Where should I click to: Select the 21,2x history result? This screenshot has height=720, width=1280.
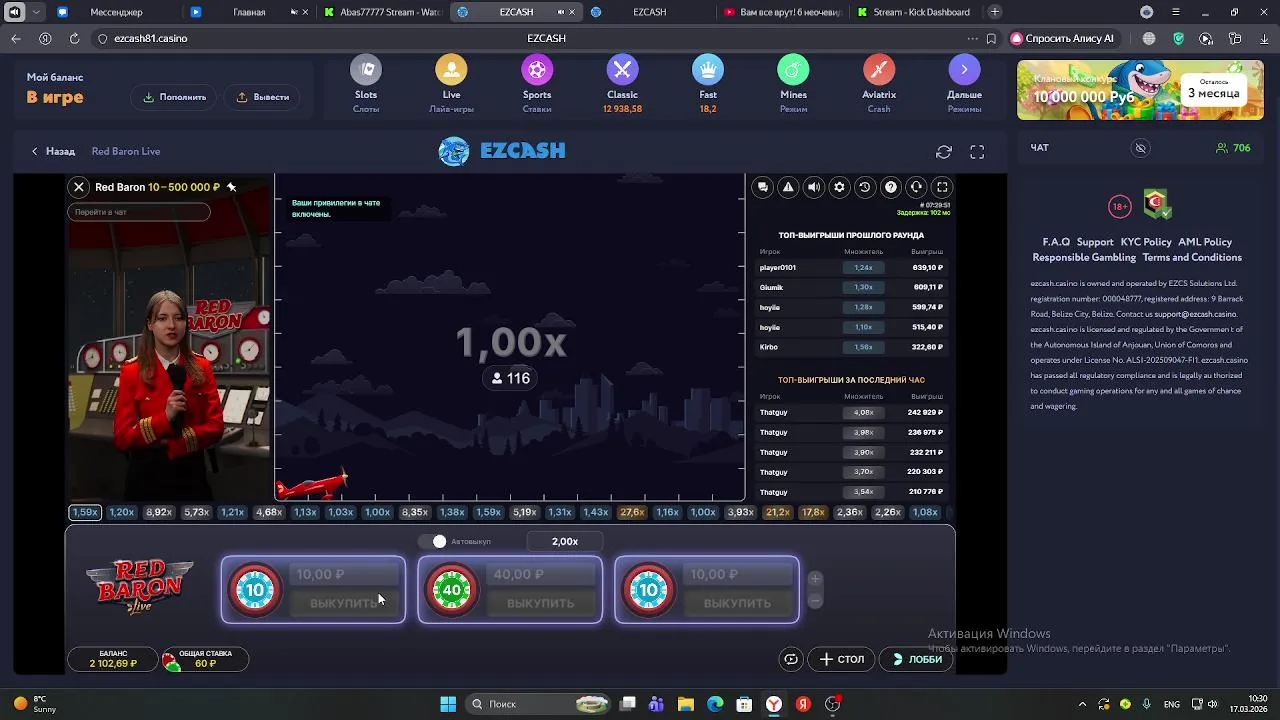point(777,512)
